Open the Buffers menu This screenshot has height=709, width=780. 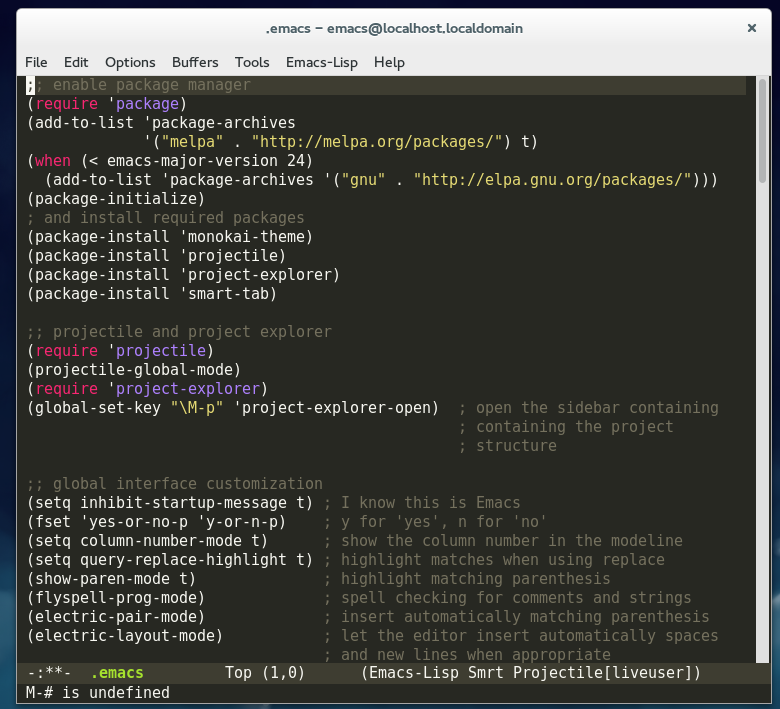[195, 62]
